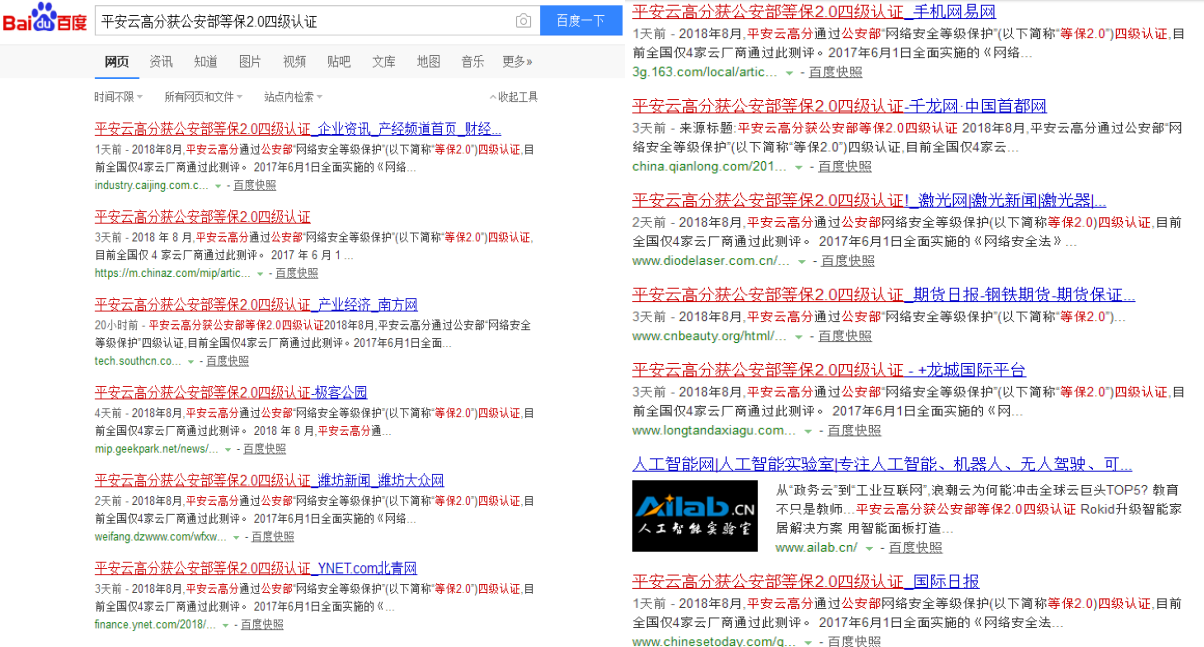Expand dropdown arrow next to 3g.163.com URL
Screen dimensions: 1204x647
coord(790,73)
